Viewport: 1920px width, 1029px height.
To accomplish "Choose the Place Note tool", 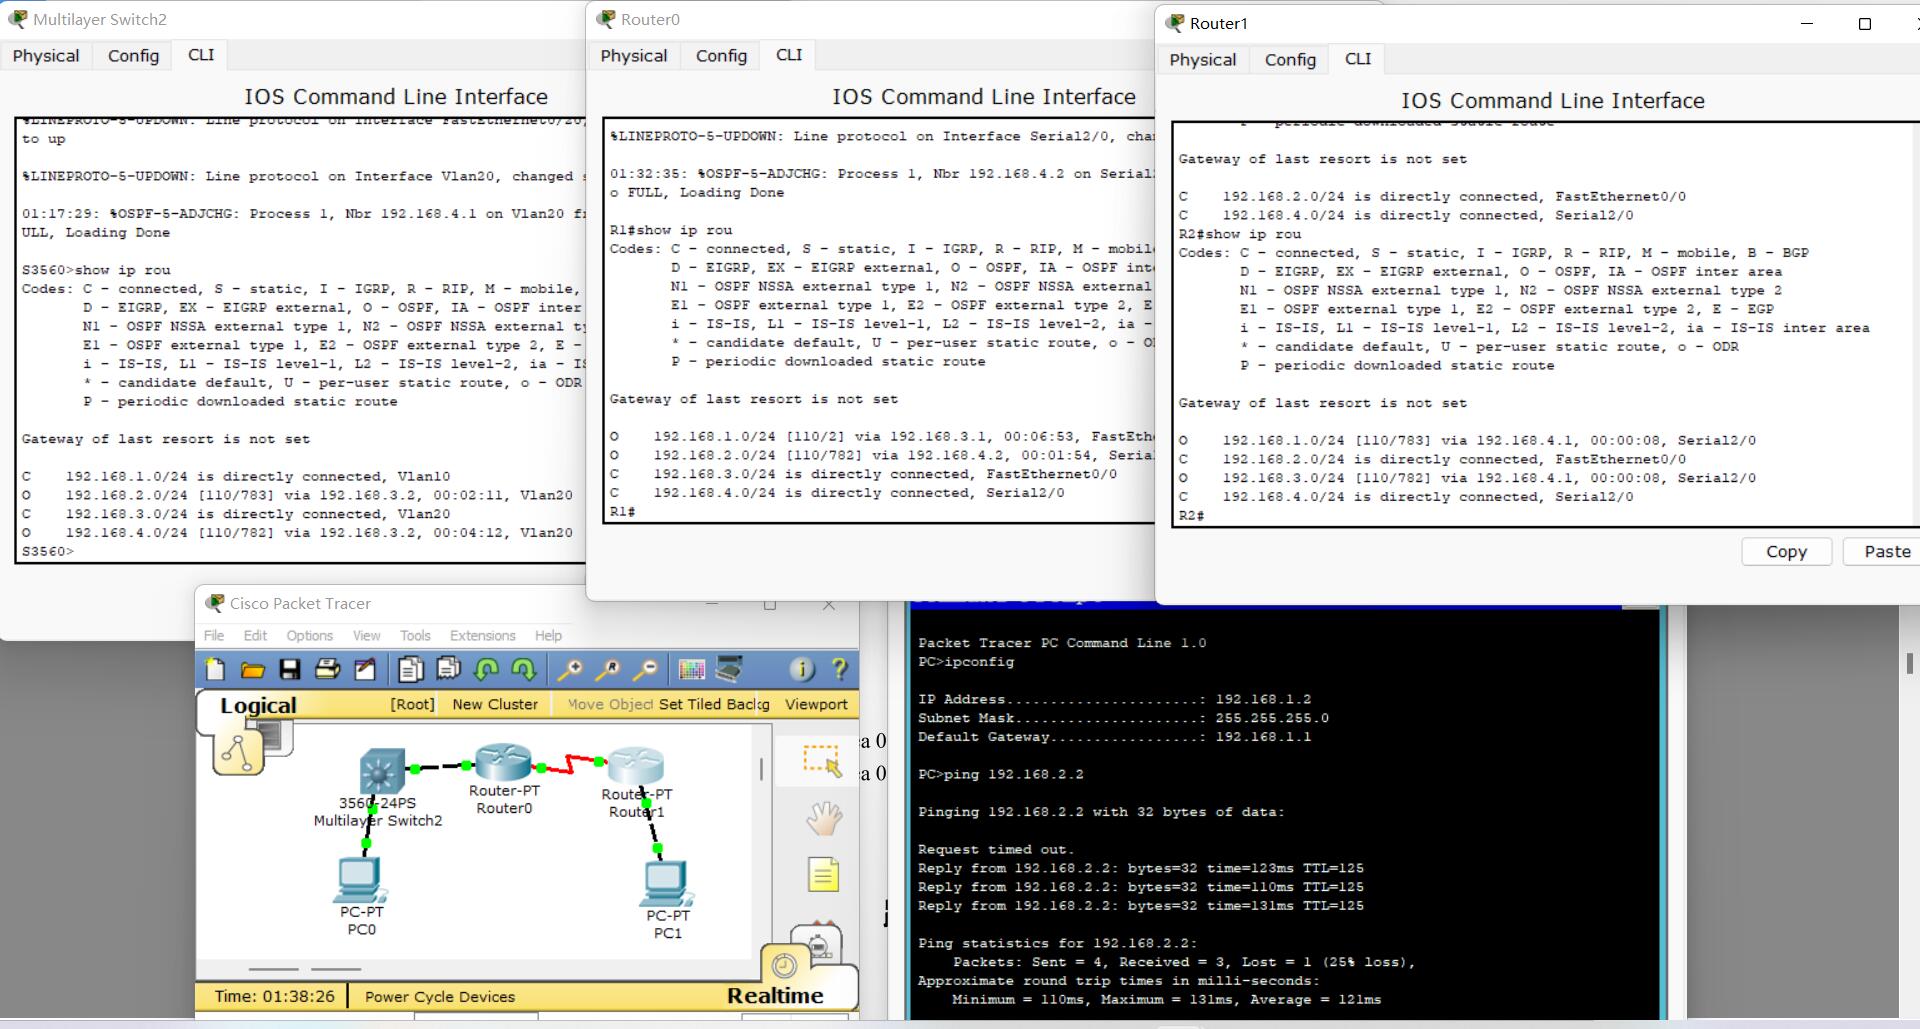I will pyautogui.click(x=823, y=875).
